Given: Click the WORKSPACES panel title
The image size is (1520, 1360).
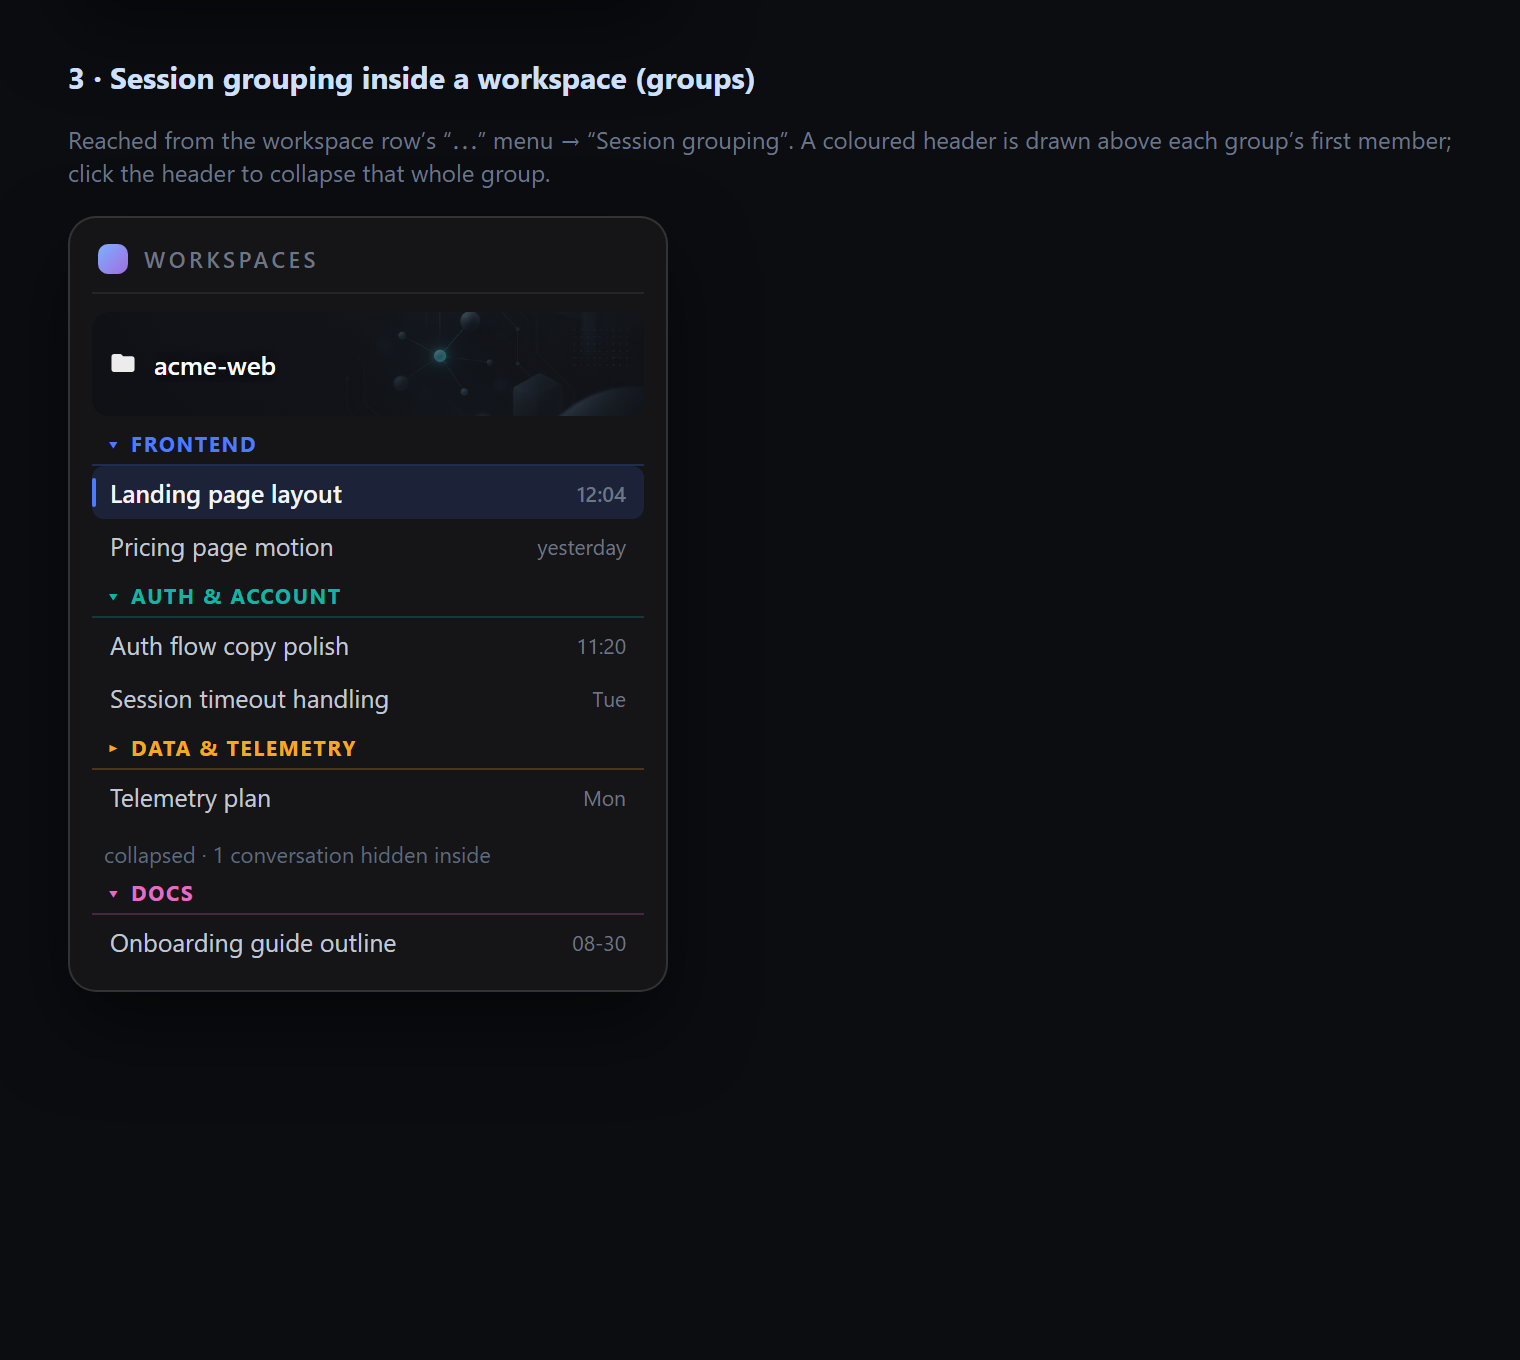Looking at the screenshot, I should tap(230, 260).
